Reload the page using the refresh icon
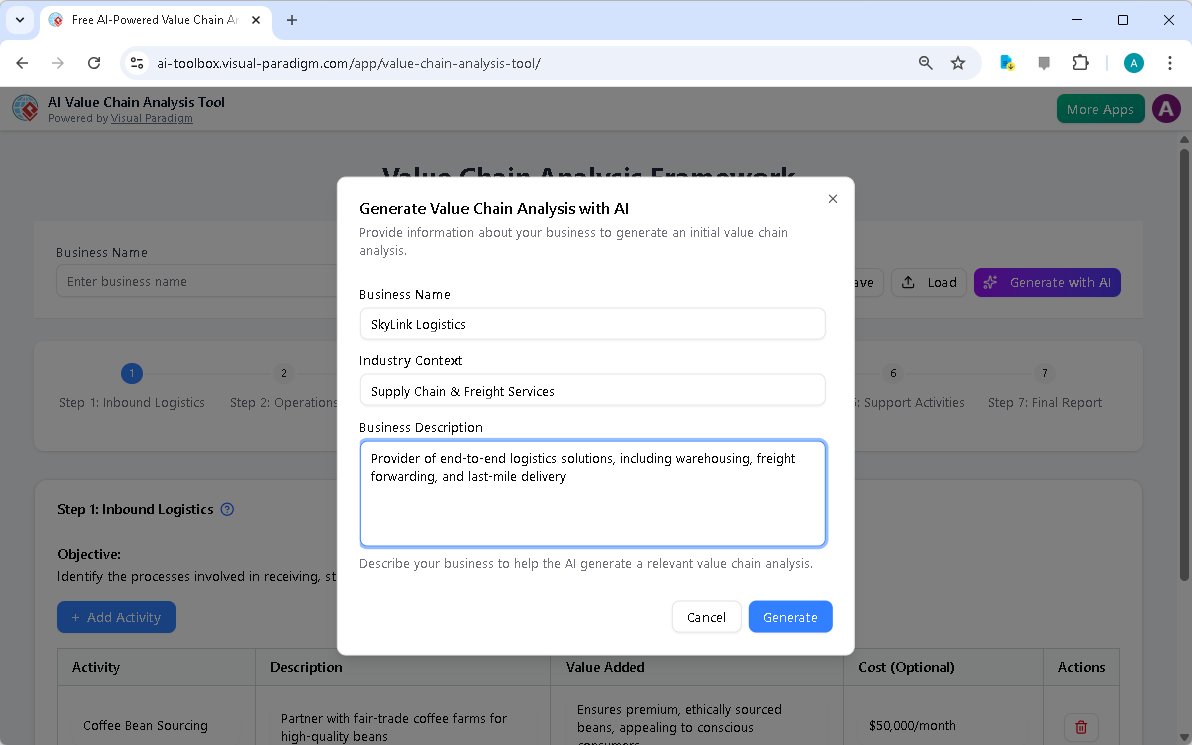This screenshot has width=1192, height=745. (x=94, y=63)
